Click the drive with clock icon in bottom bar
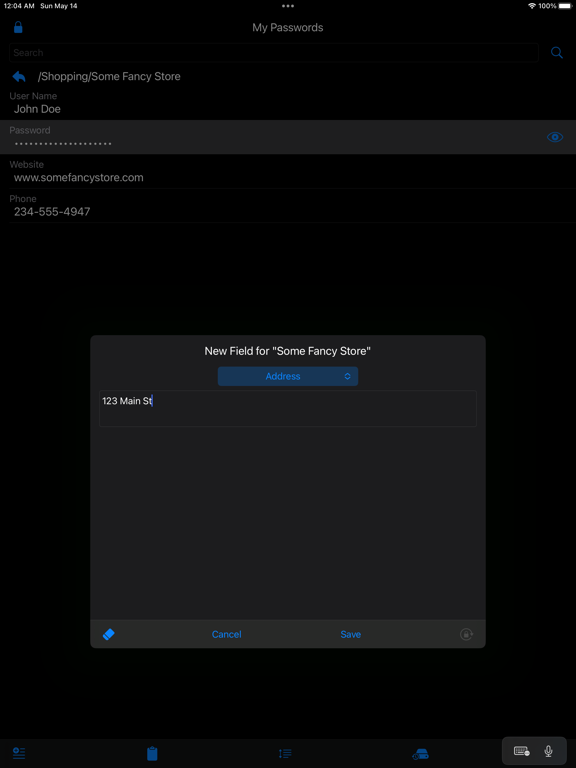 click(420, 754)
